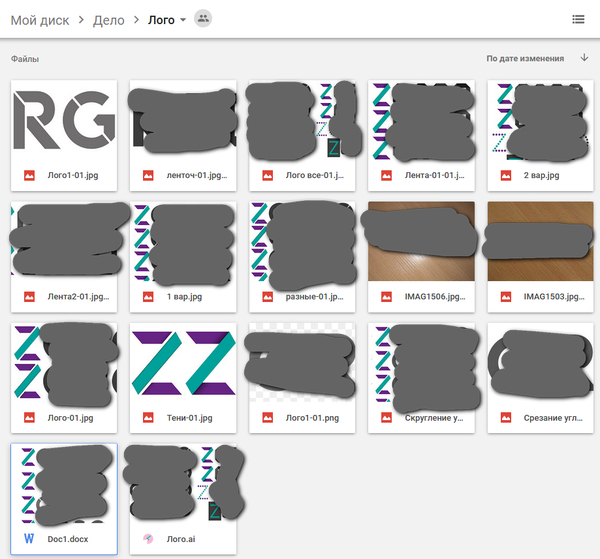The width and height of the screenshot is (600, 559).
Task: Open shared members icon next to Лого
Action: (203, 19)
